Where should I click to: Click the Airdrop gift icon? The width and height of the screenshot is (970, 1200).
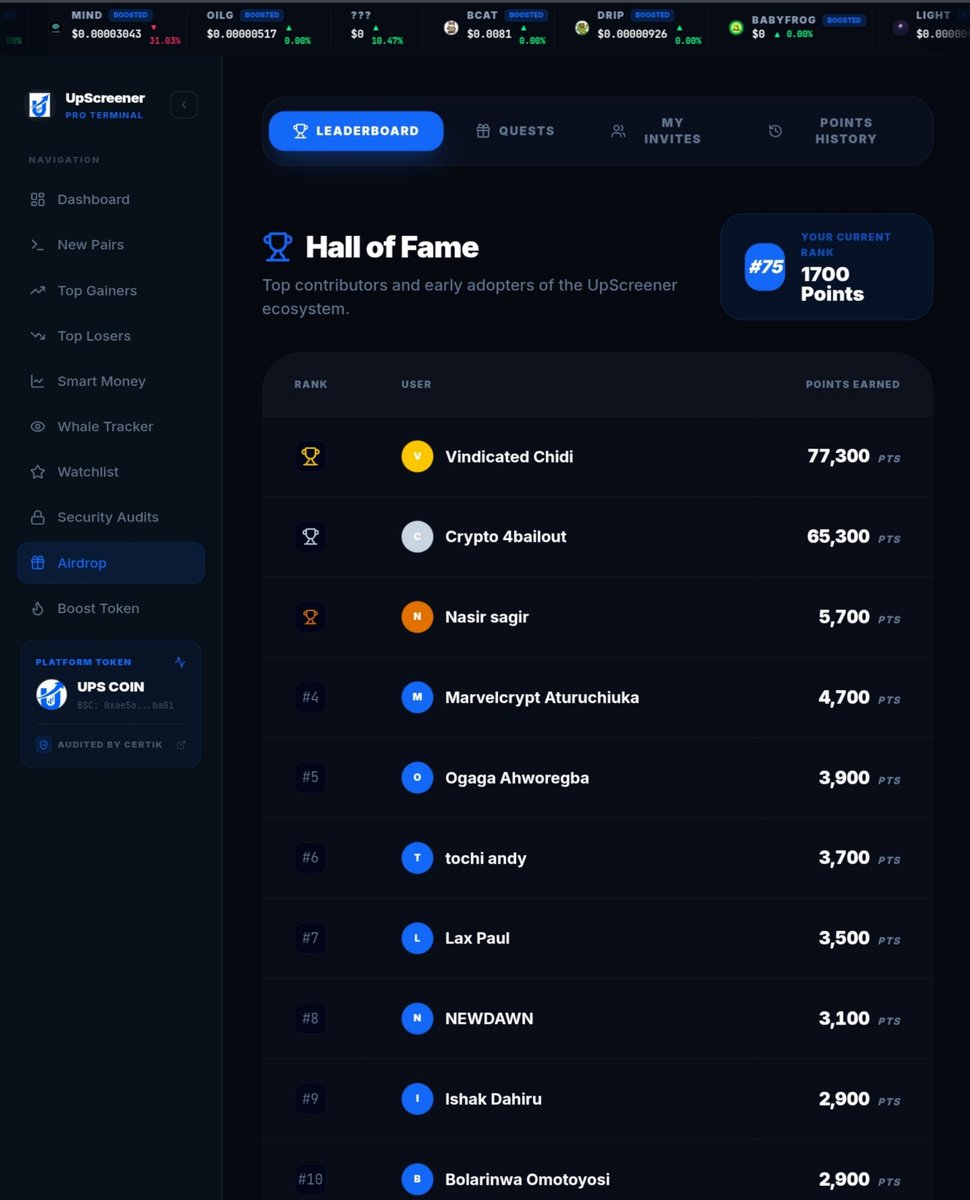tap(38, 563)
